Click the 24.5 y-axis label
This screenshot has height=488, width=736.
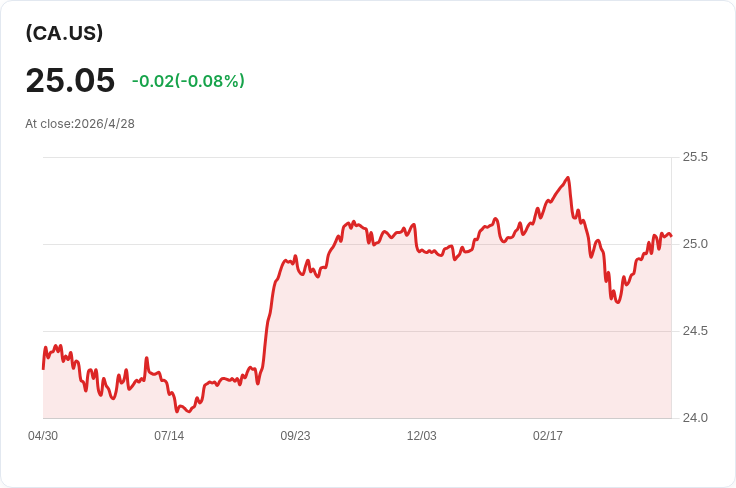695,331
